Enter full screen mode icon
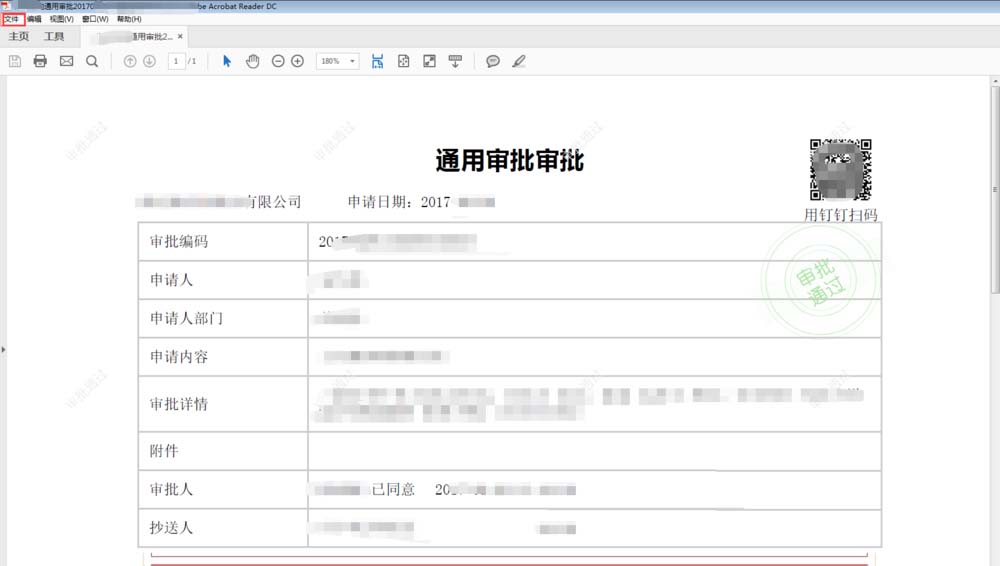The image size is (1000, 566). point(429,61)
